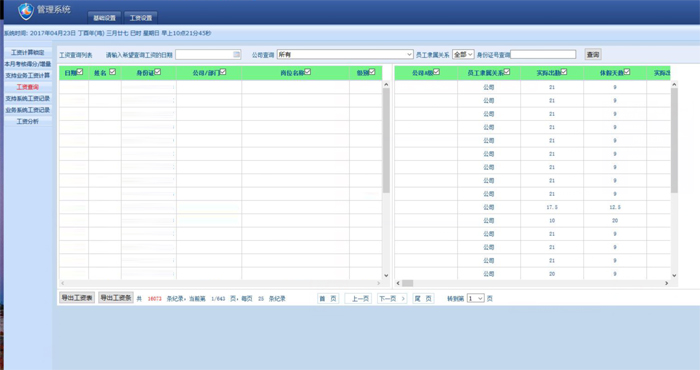Click right table scroll-up arrow
The image size is (700, 370).
(674, 84)
